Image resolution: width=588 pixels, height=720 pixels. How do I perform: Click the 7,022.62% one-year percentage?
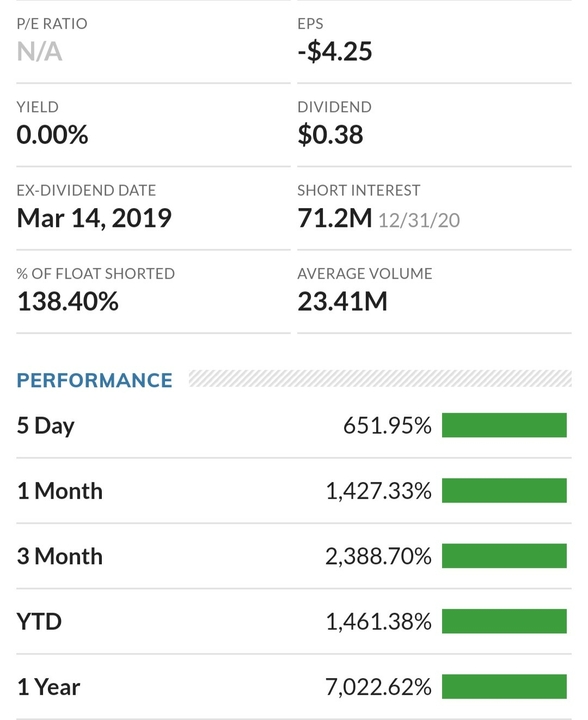point(378,687)
